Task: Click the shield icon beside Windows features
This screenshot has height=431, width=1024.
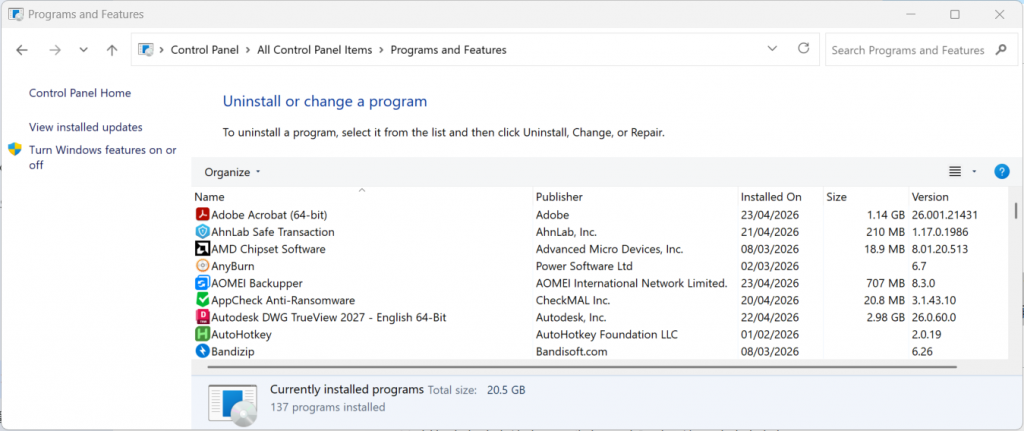Action: pos(15,150)
